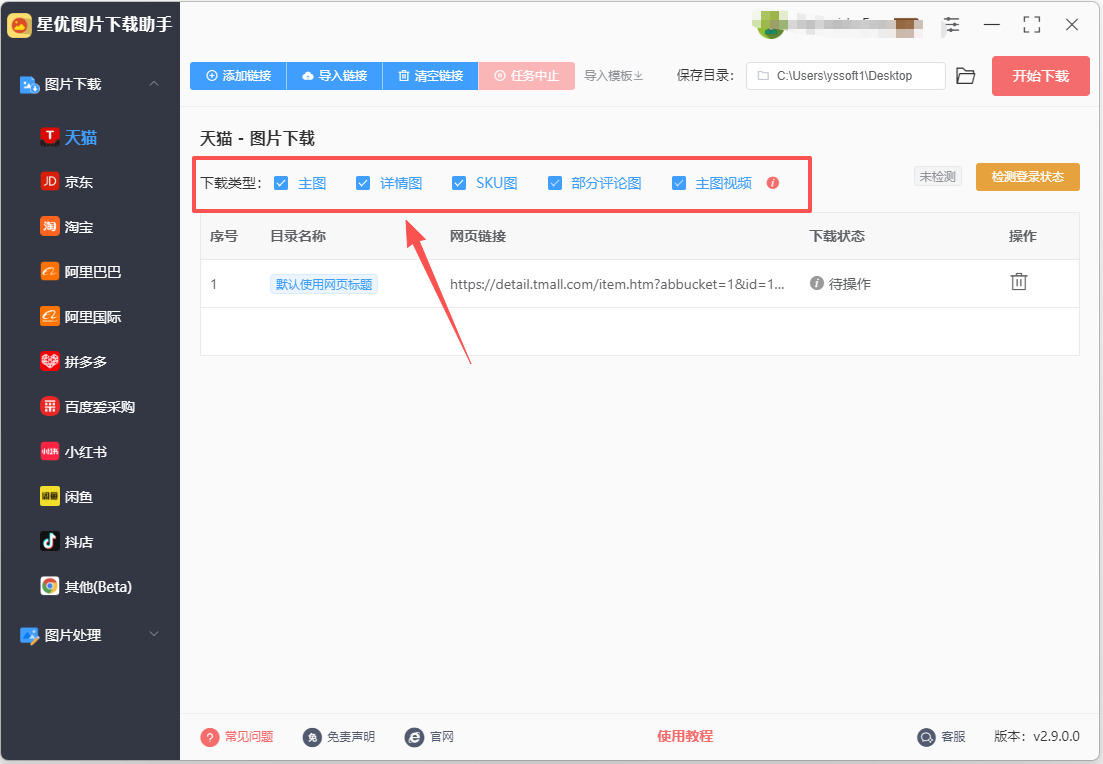
Task: Open the settings sliders icon in title bar
Action: click(x=952, y=25)
